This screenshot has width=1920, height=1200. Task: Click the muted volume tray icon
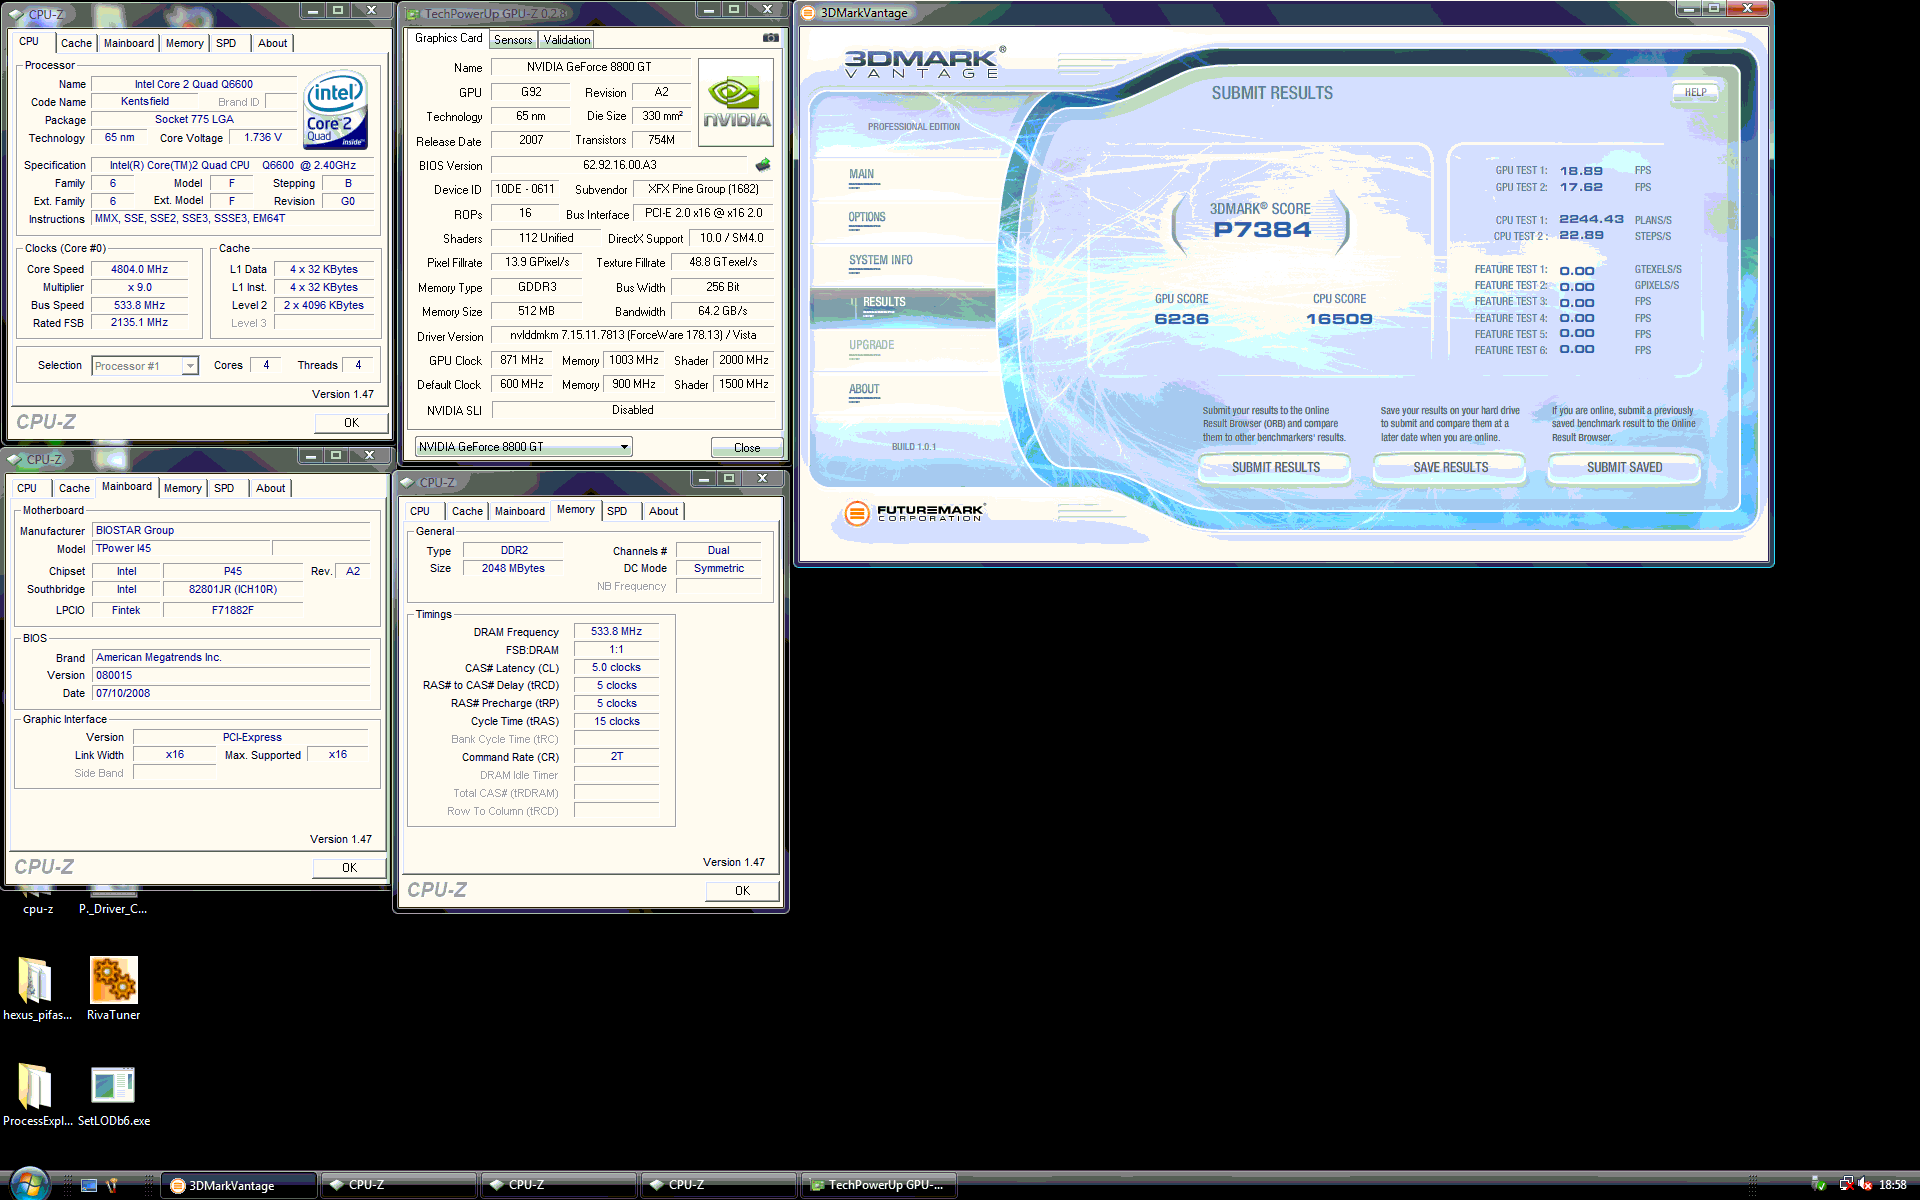coord(1865,1185)
